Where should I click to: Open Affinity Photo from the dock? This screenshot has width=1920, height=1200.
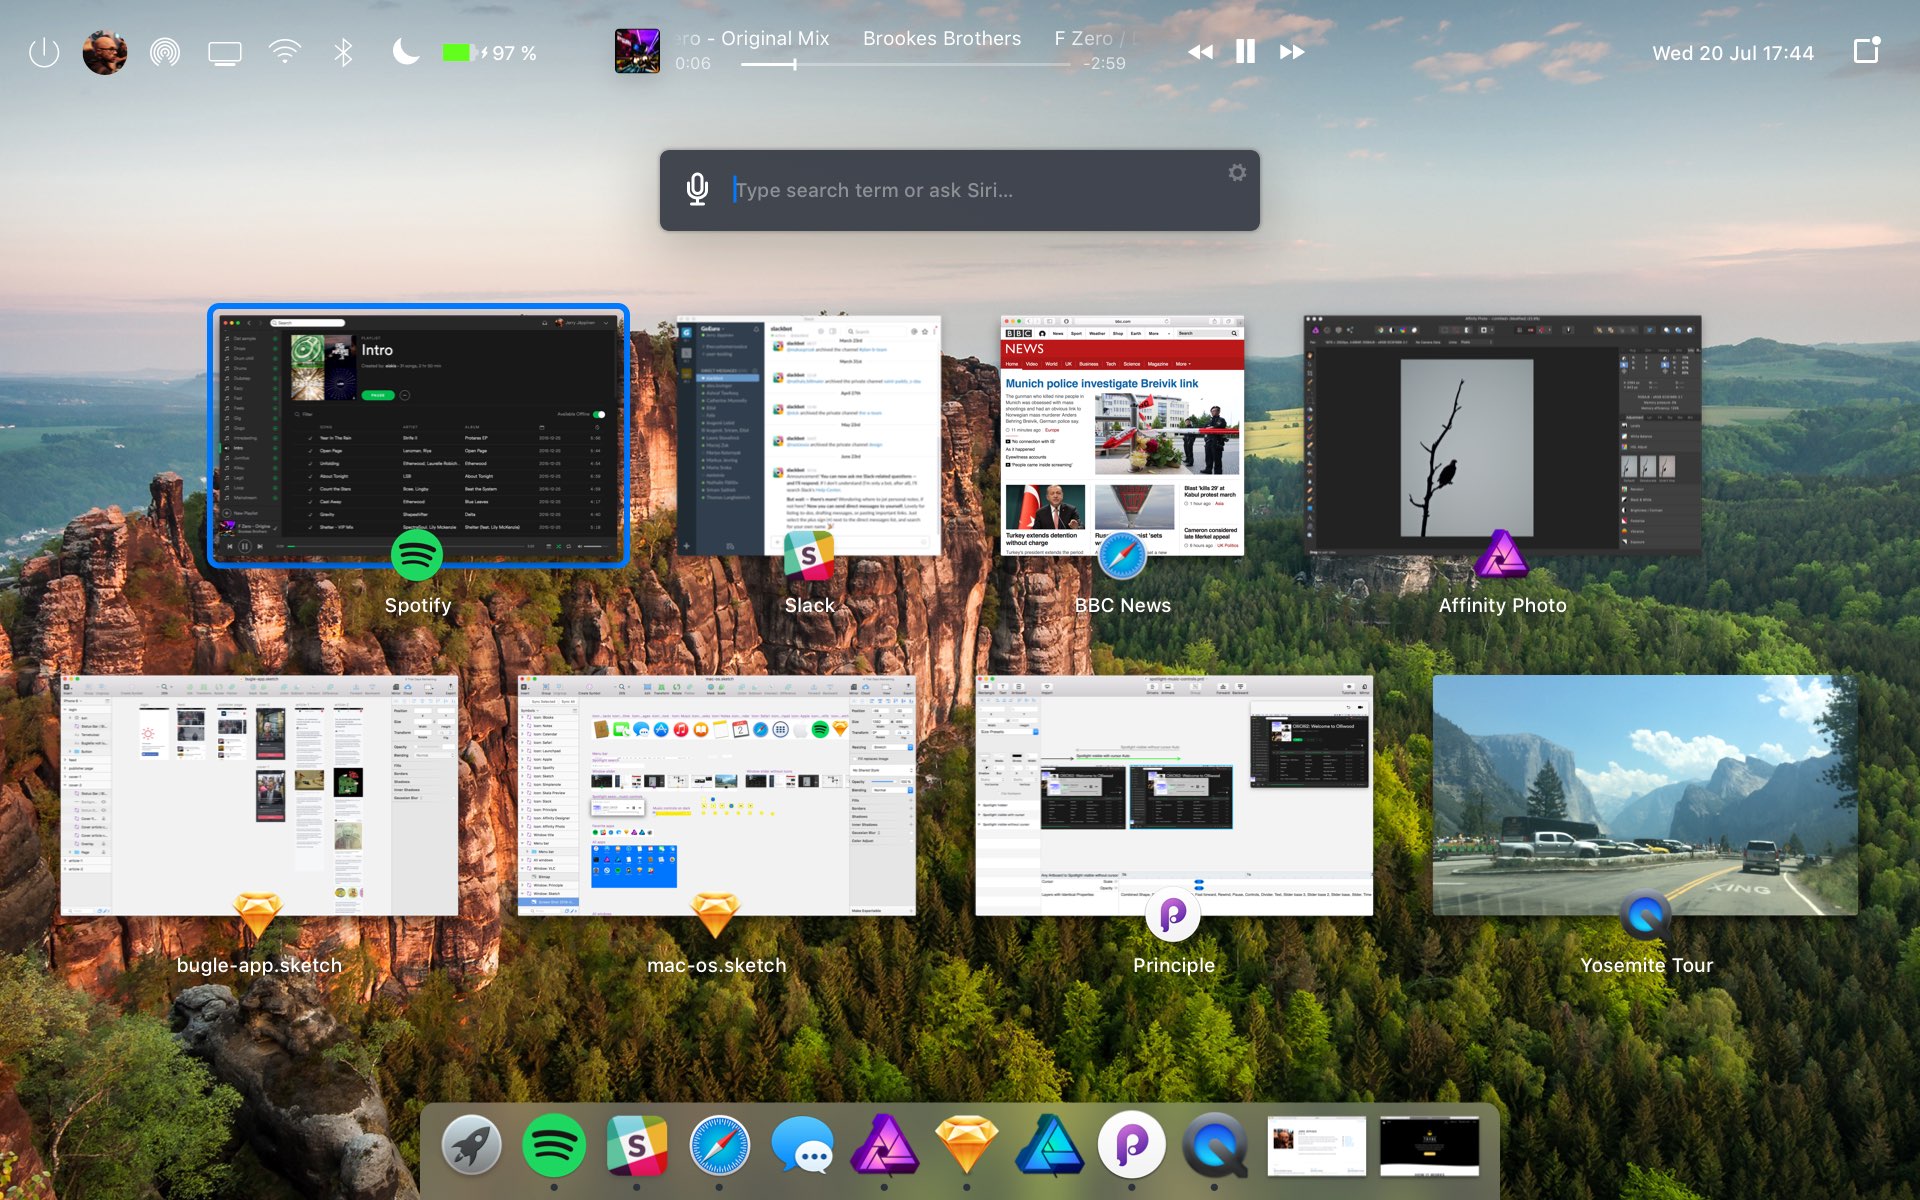coord(884,1144)
